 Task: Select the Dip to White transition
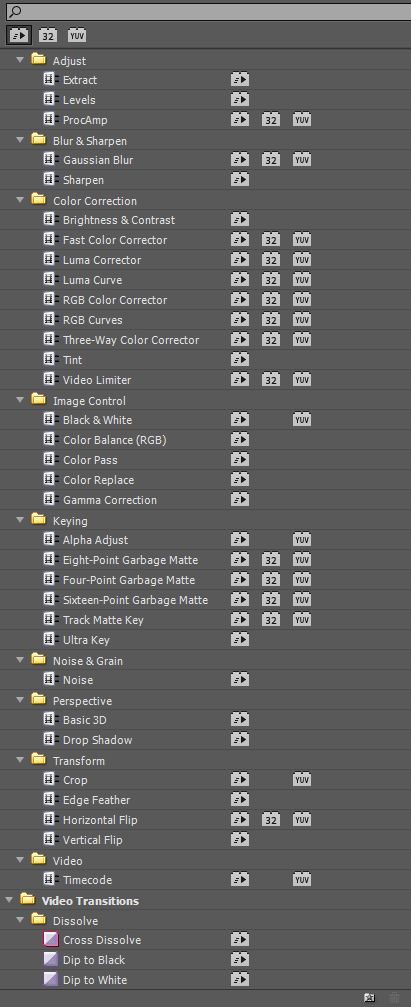point(95,979)
